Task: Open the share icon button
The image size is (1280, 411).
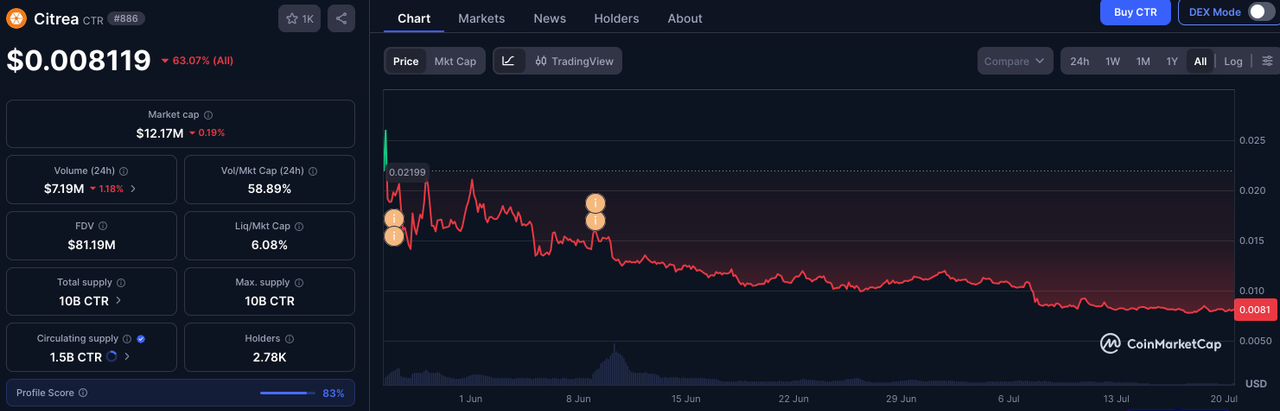Action: point(341,18)
